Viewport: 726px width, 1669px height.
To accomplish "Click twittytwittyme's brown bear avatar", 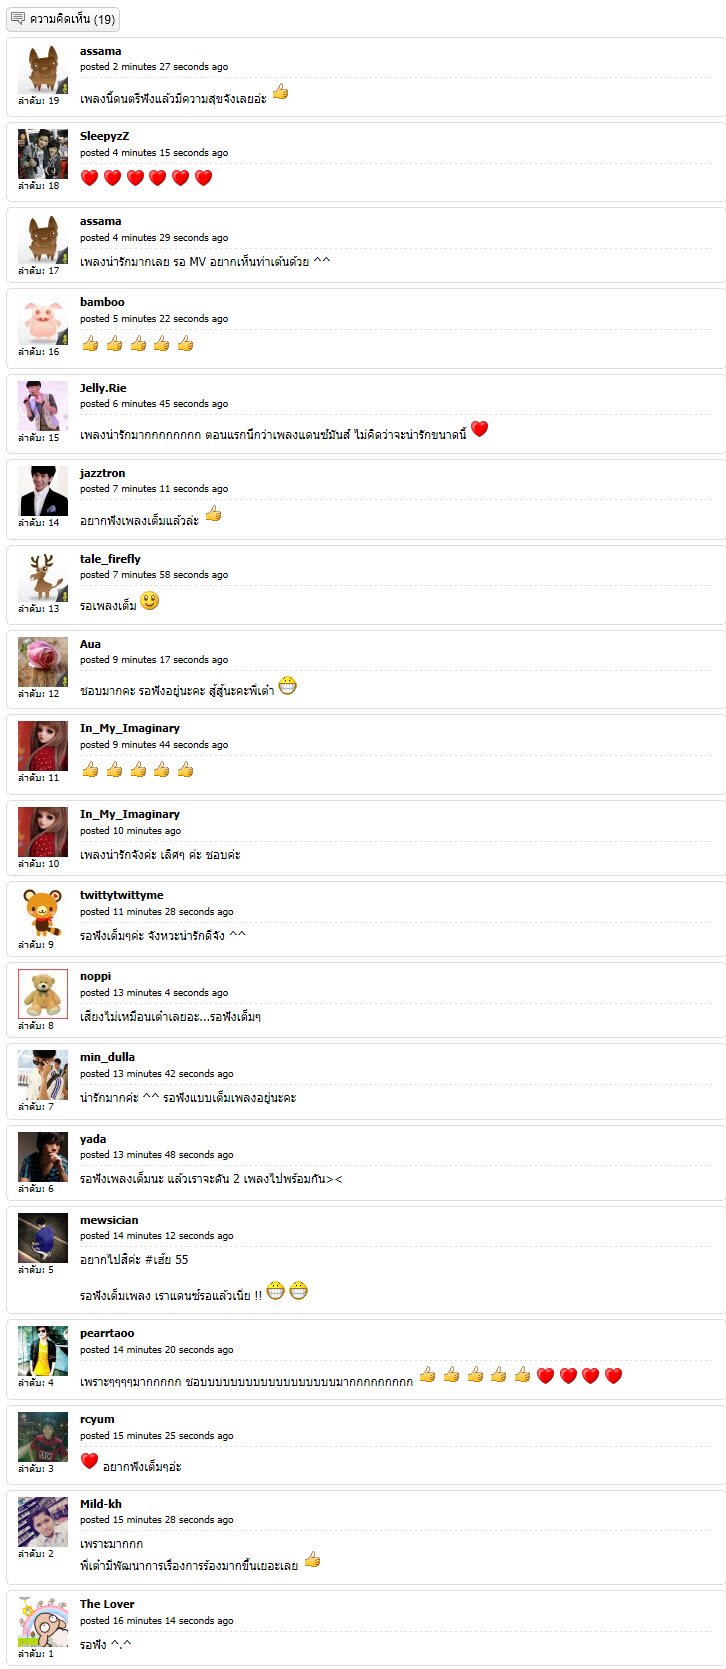I will pyautogui.click(x=43, y=913).
